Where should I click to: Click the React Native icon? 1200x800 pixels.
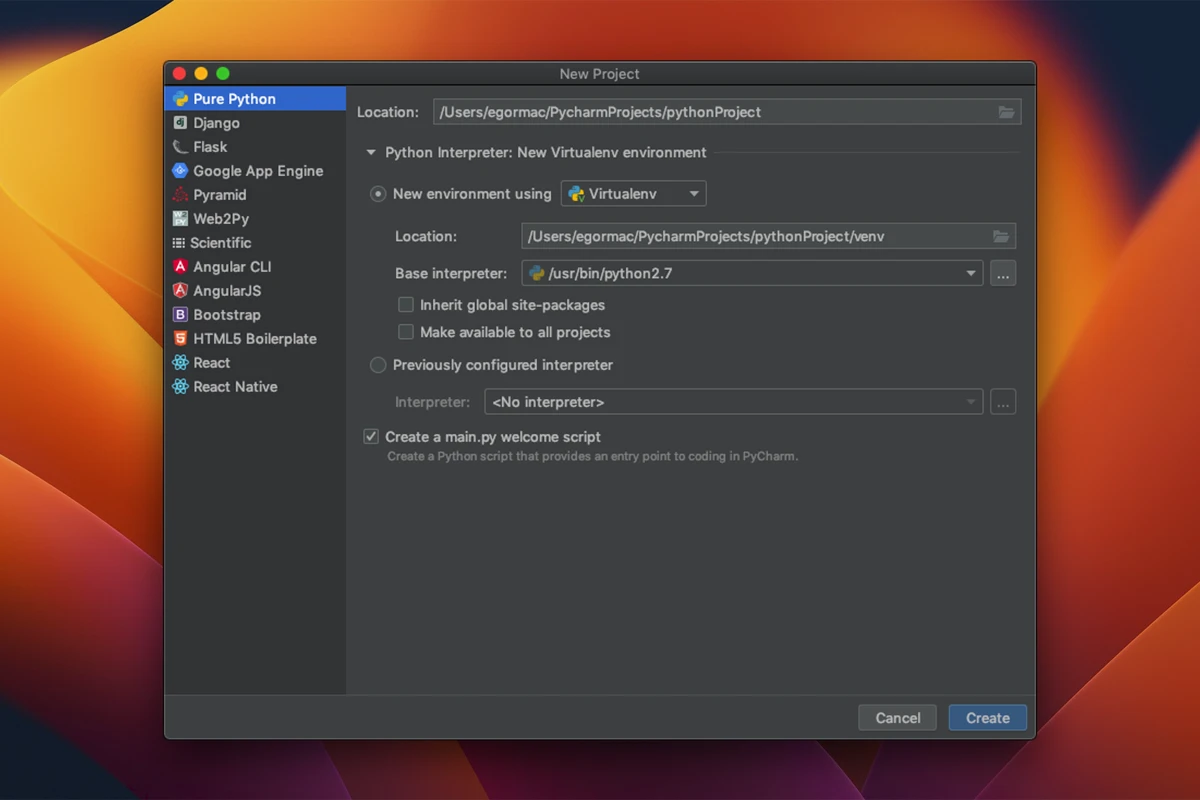(x=180, y=386)
